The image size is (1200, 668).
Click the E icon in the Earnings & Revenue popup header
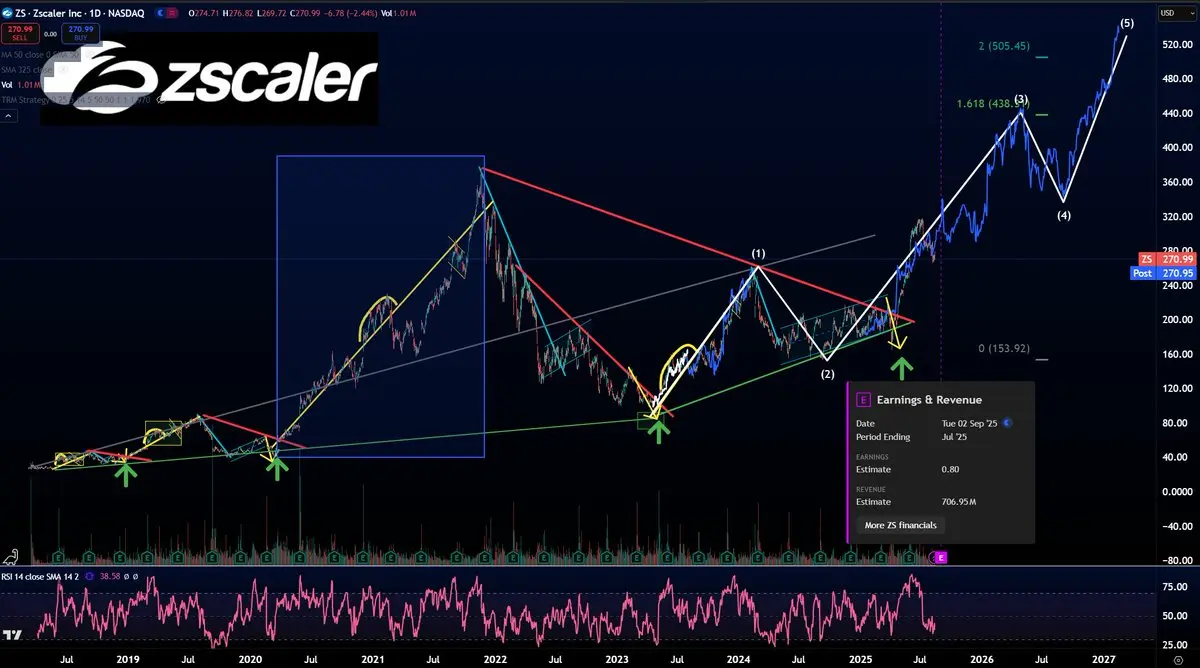point(864,400)
